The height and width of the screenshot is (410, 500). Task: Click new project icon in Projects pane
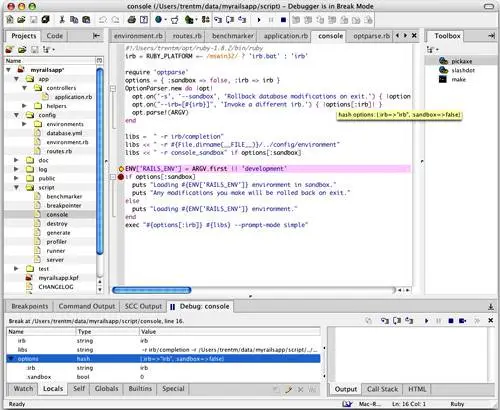[9, 50]
